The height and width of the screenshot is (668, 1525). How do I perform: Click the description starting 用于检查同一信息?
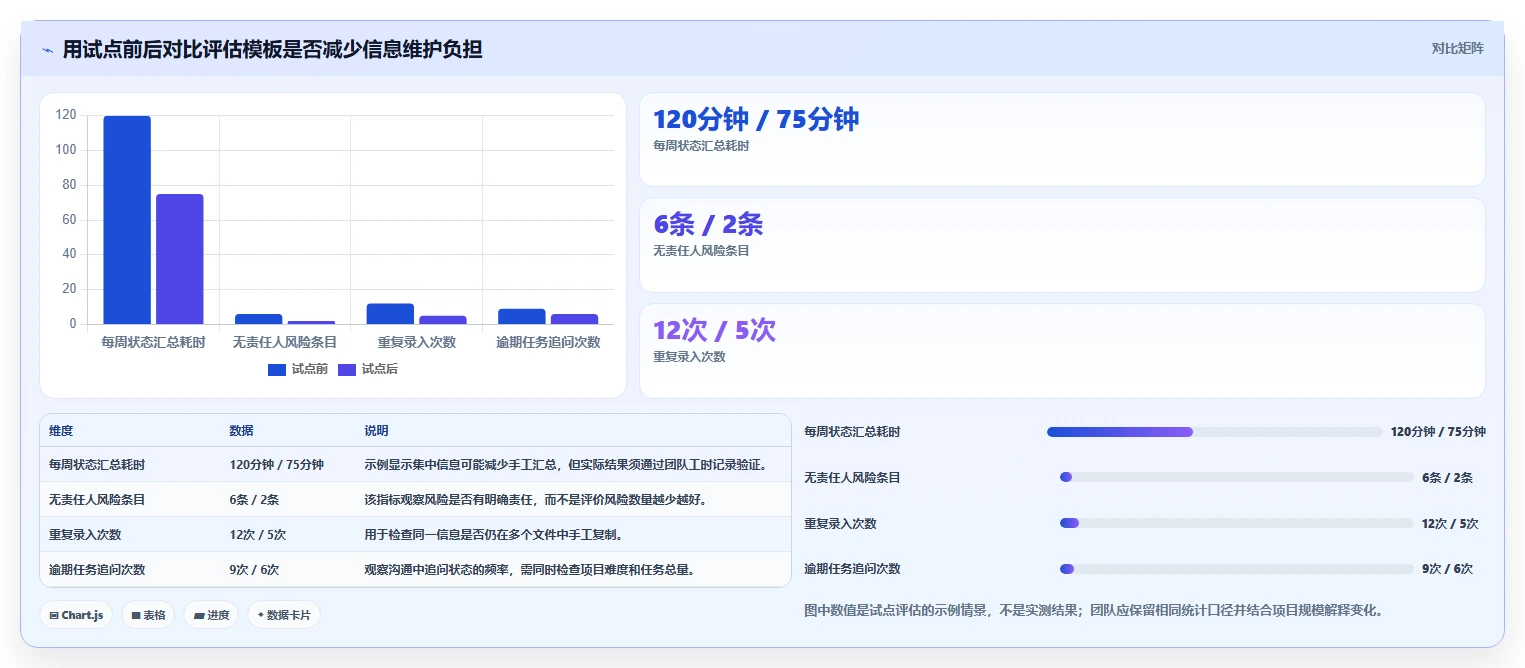click(494, 535)
